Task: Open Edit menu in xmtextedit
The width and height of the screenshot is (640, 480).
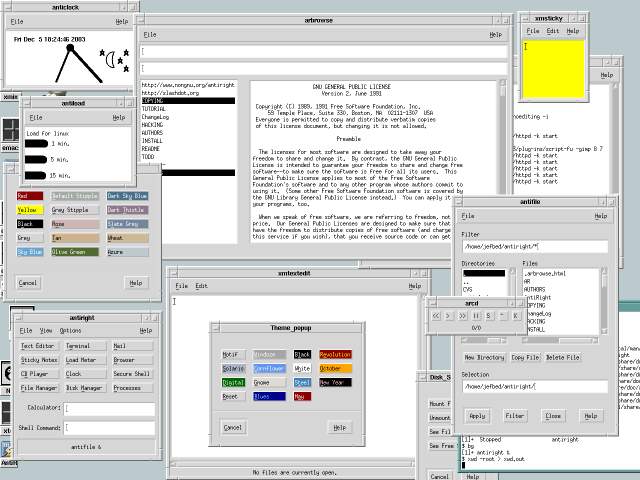Action: click(201, 286)
